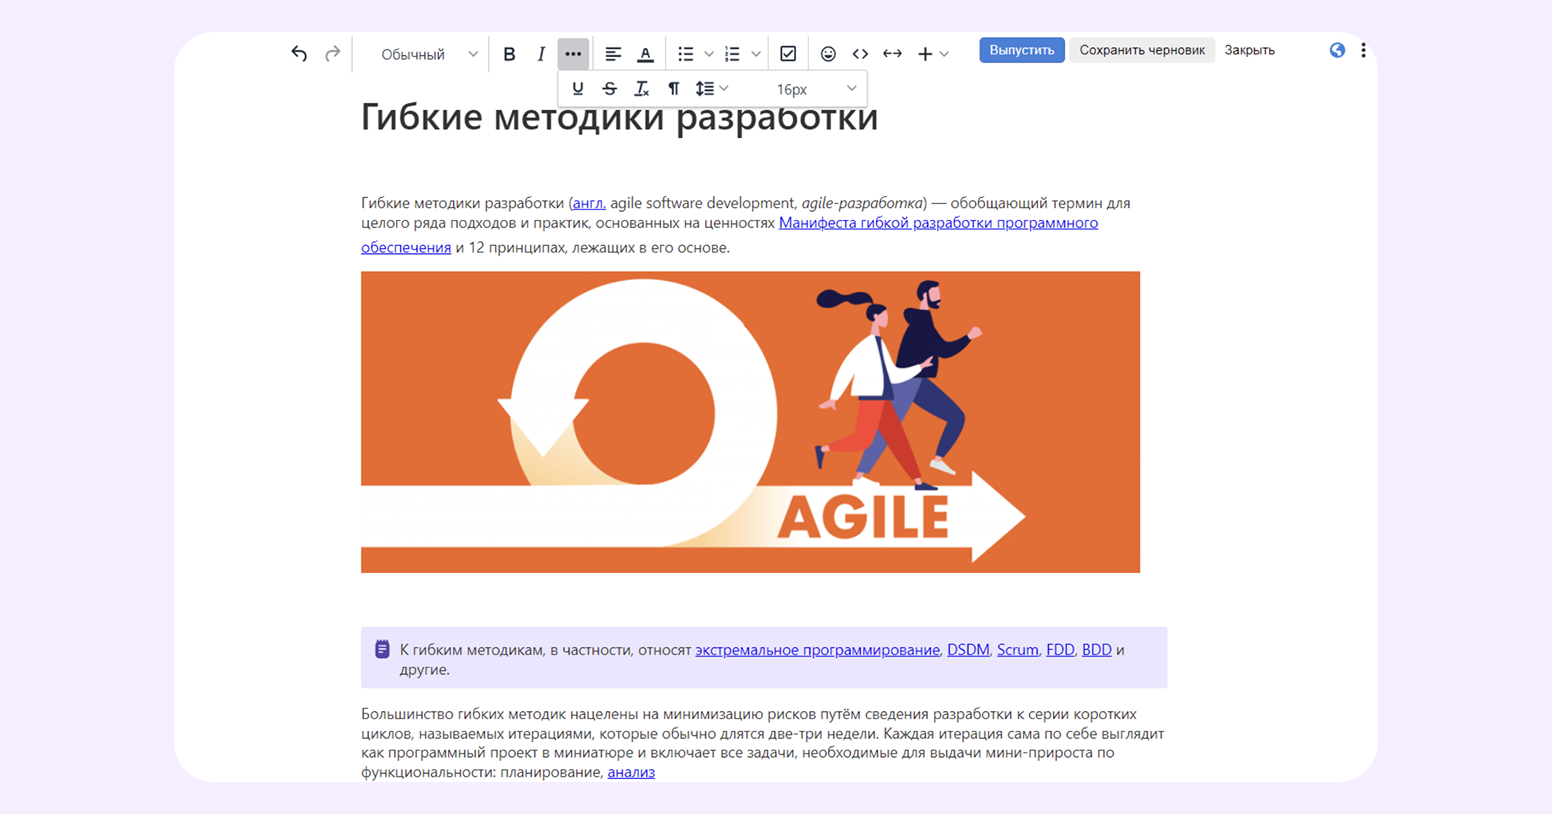Toggle bulleted list formatting
This screenshot has width=1552, height=814.
point(686,53)
